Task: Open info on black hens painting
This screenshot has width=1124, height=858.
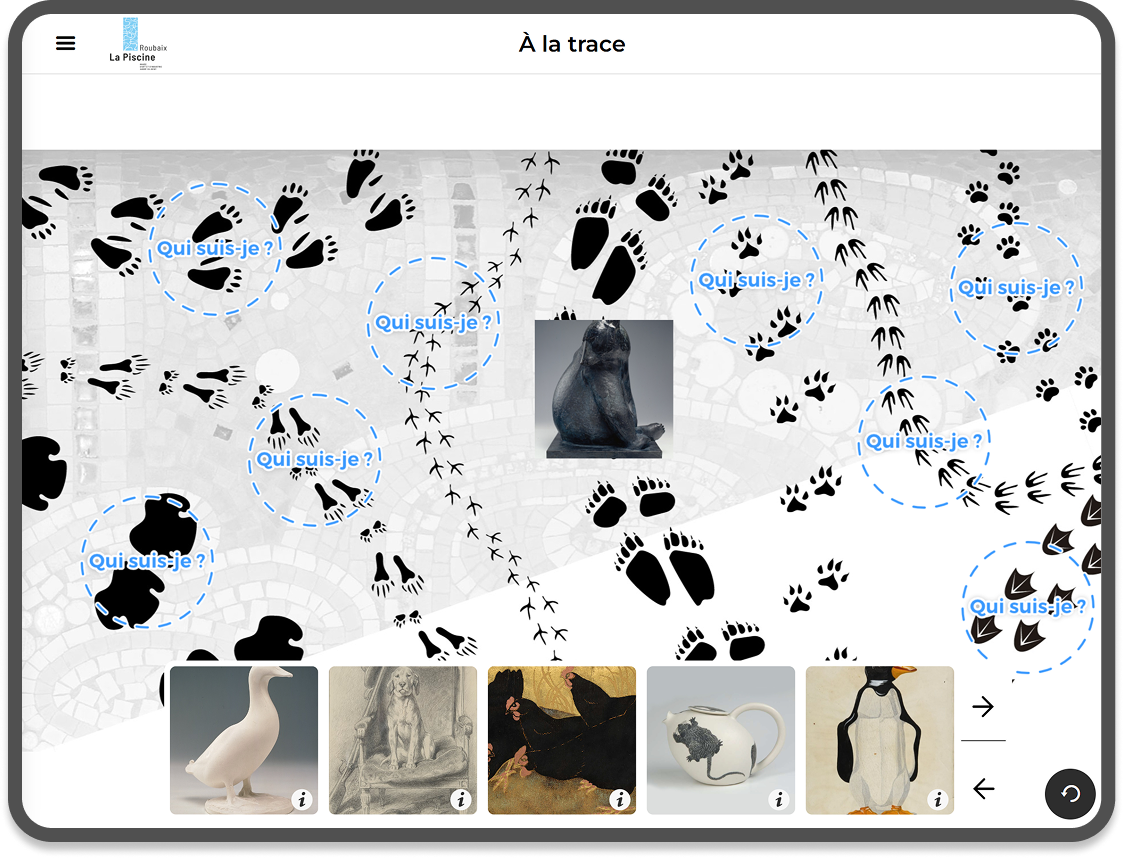Action: (620, 799)
